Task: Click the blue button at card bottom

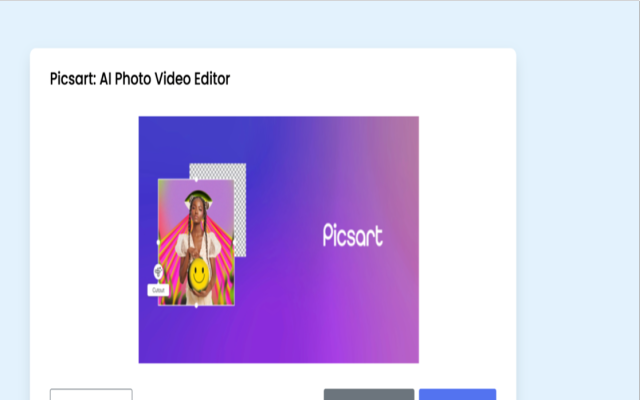Action: pos(457,395)
